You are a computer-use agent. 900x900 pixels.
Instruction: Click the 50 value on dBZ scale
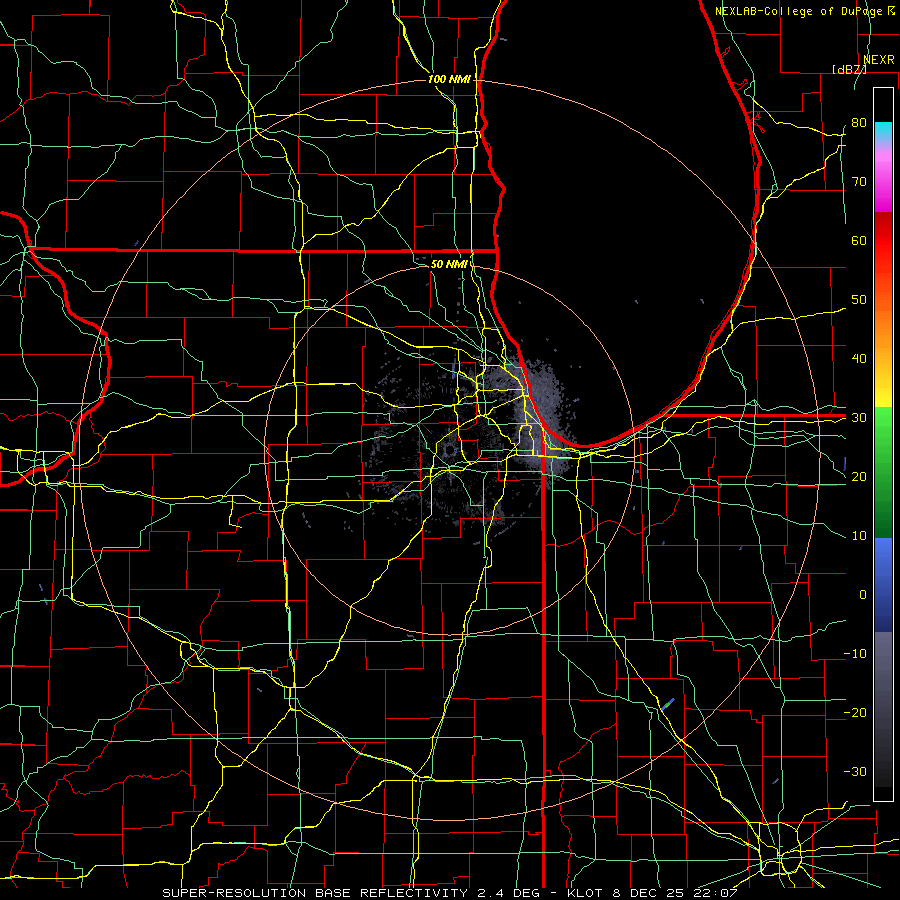[x=859, y=300]
